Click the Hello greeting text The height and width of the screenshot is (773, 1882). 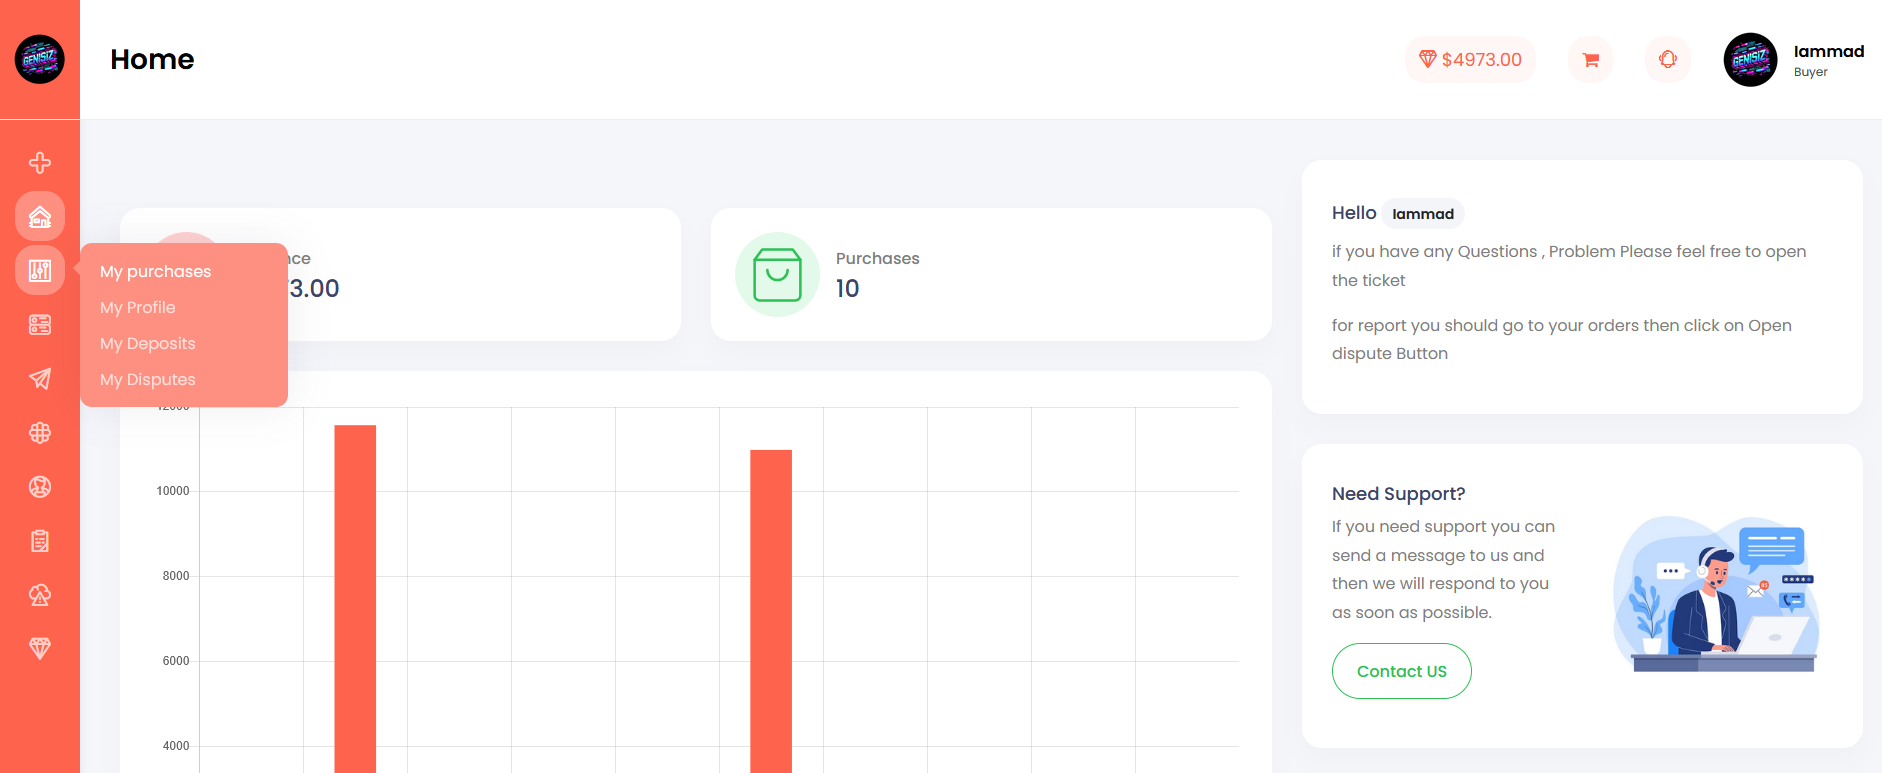1354,213
